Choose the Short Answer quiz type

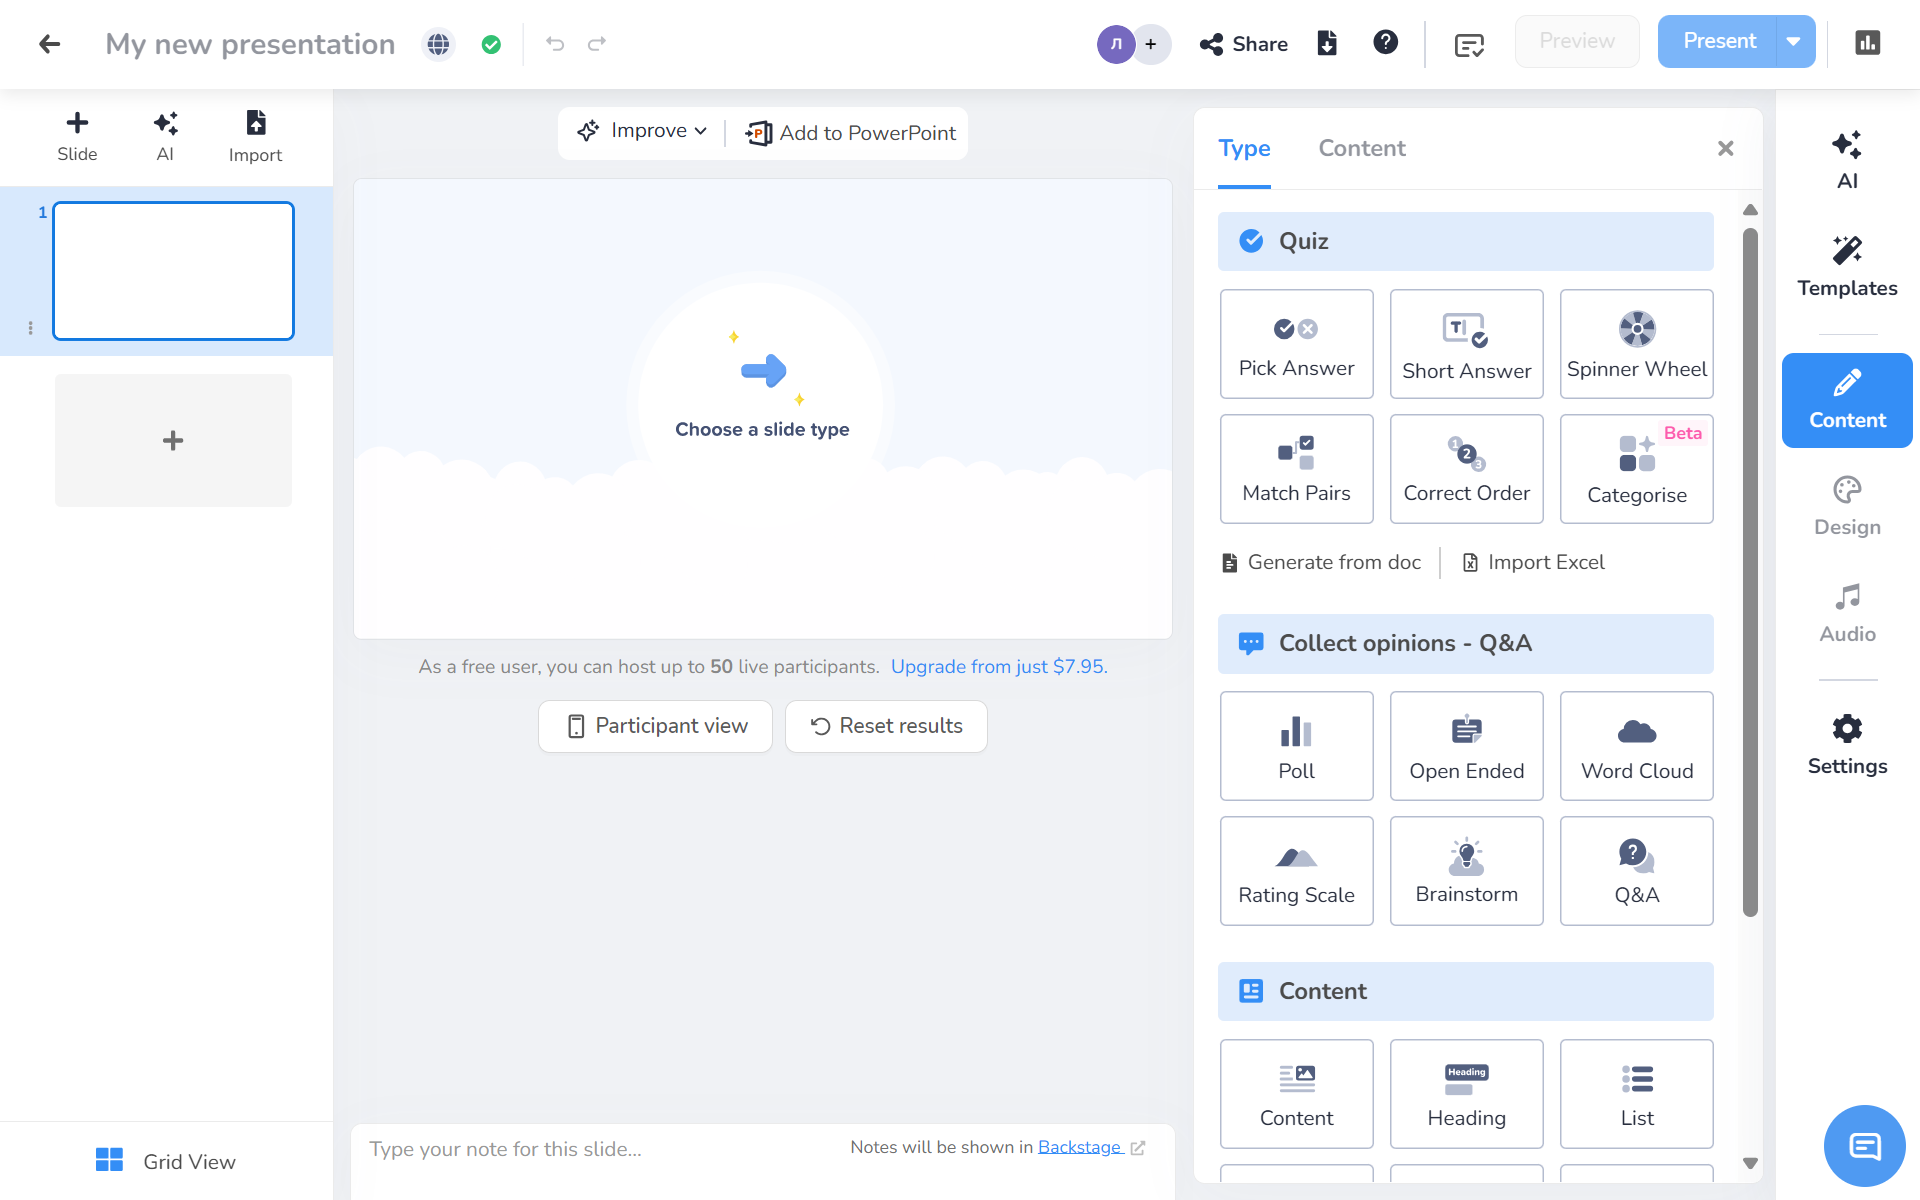tap(1466, 344)
